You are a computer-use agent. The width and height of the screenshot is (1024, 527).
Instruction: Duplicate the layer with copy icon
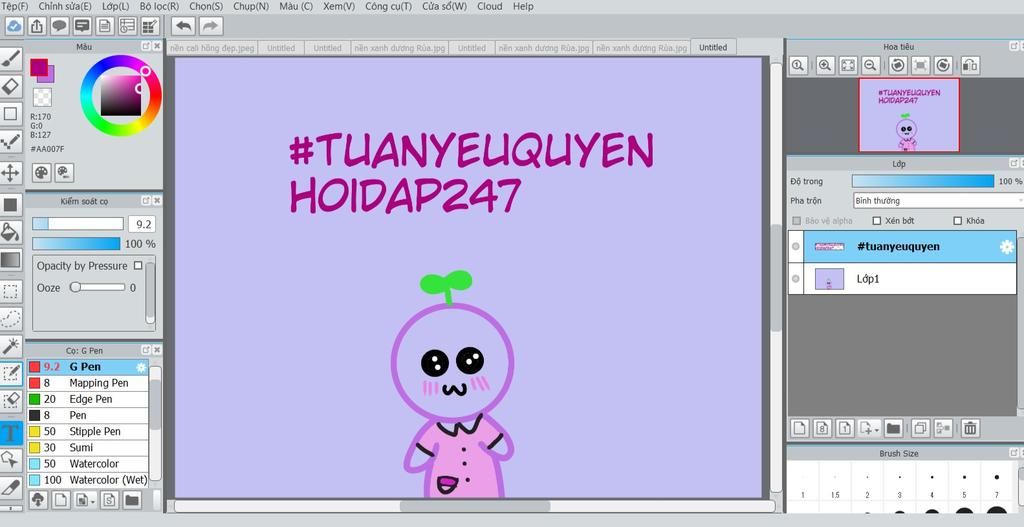[920, 428]
